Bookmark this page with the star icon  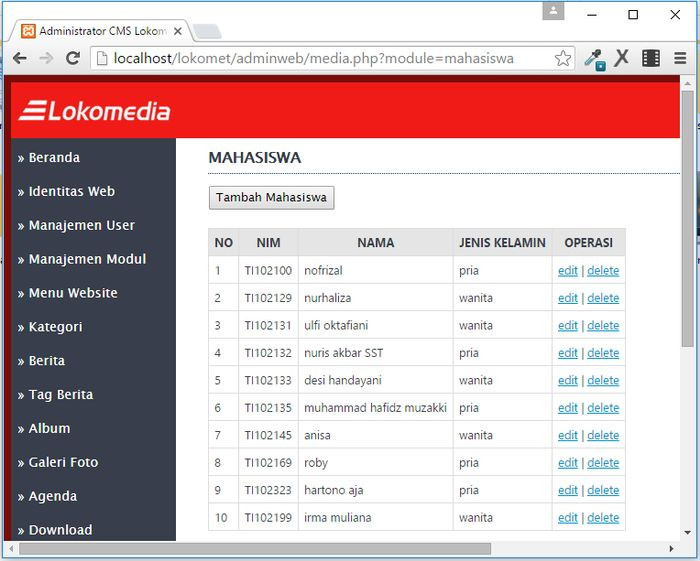coord(563,58)
